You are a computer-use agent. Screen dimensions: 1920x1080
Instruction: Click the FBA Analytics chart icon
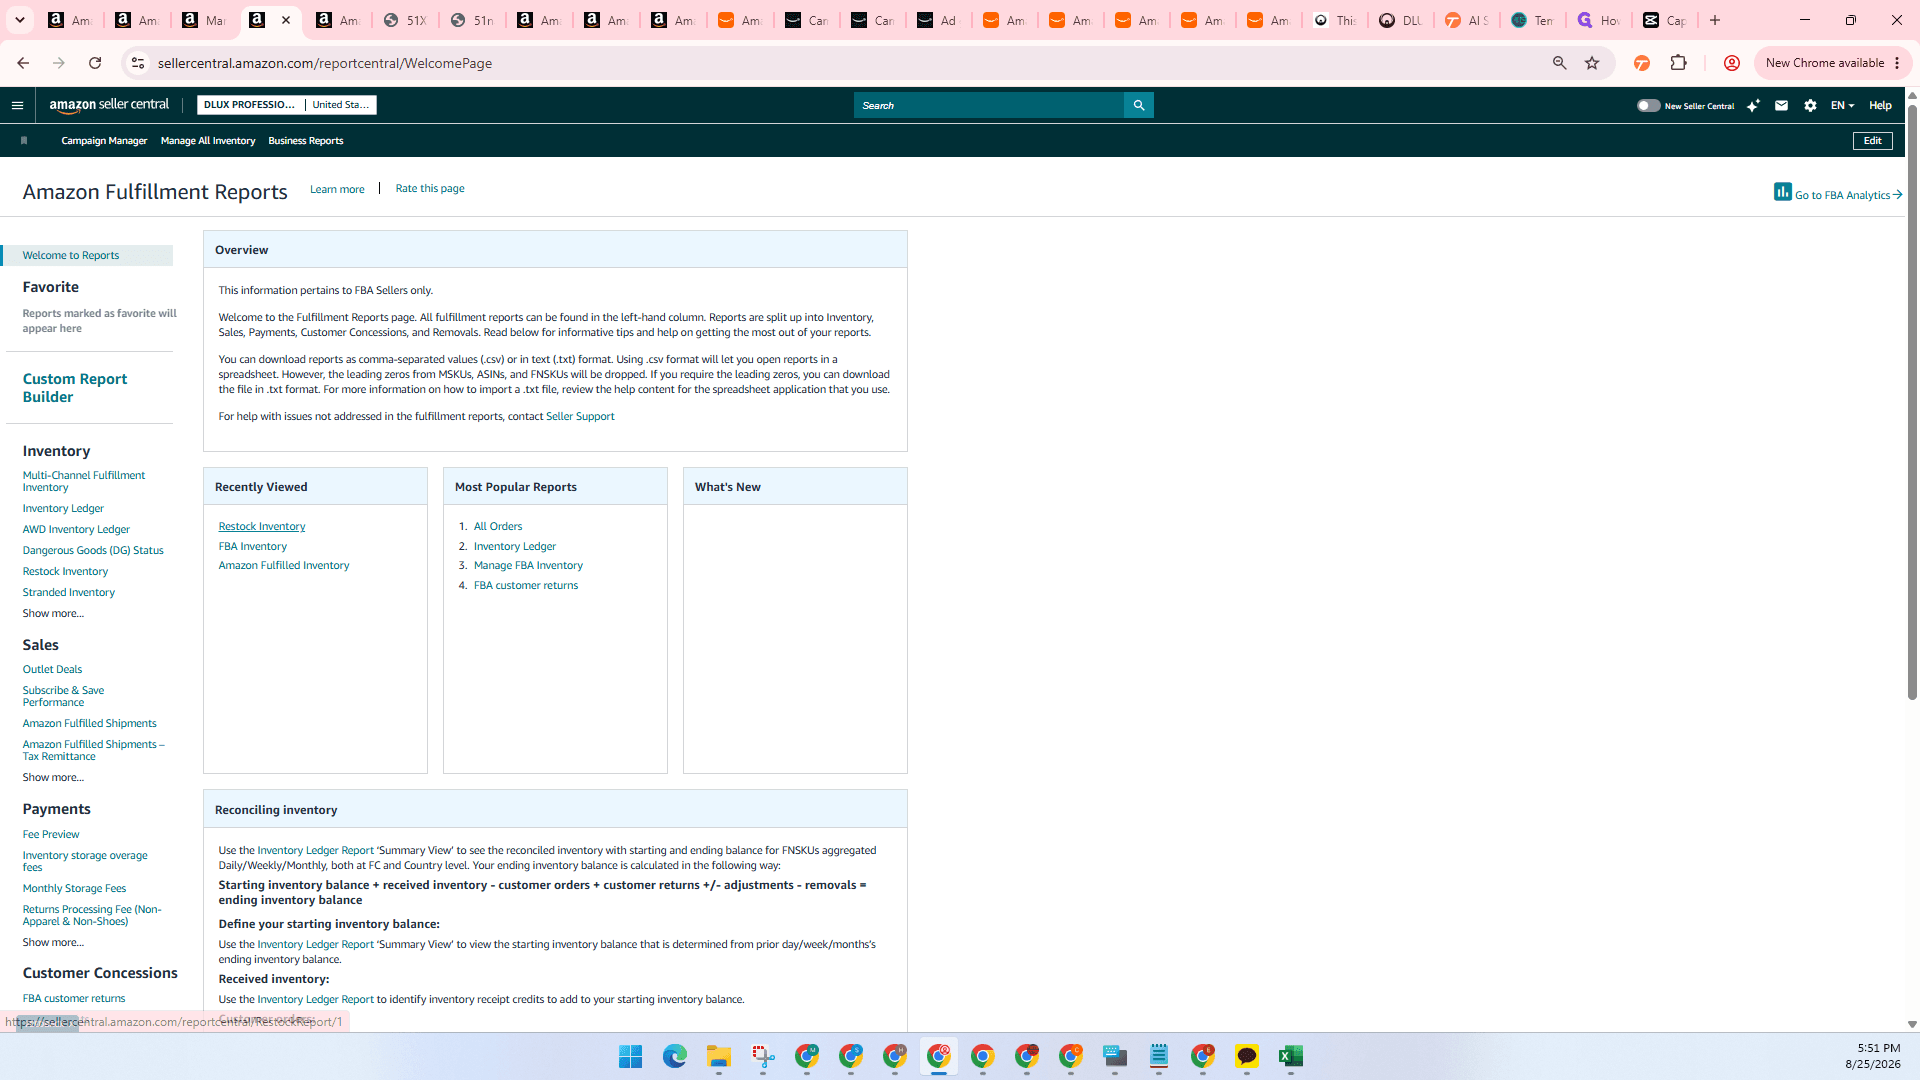(x=1783, y=191)
